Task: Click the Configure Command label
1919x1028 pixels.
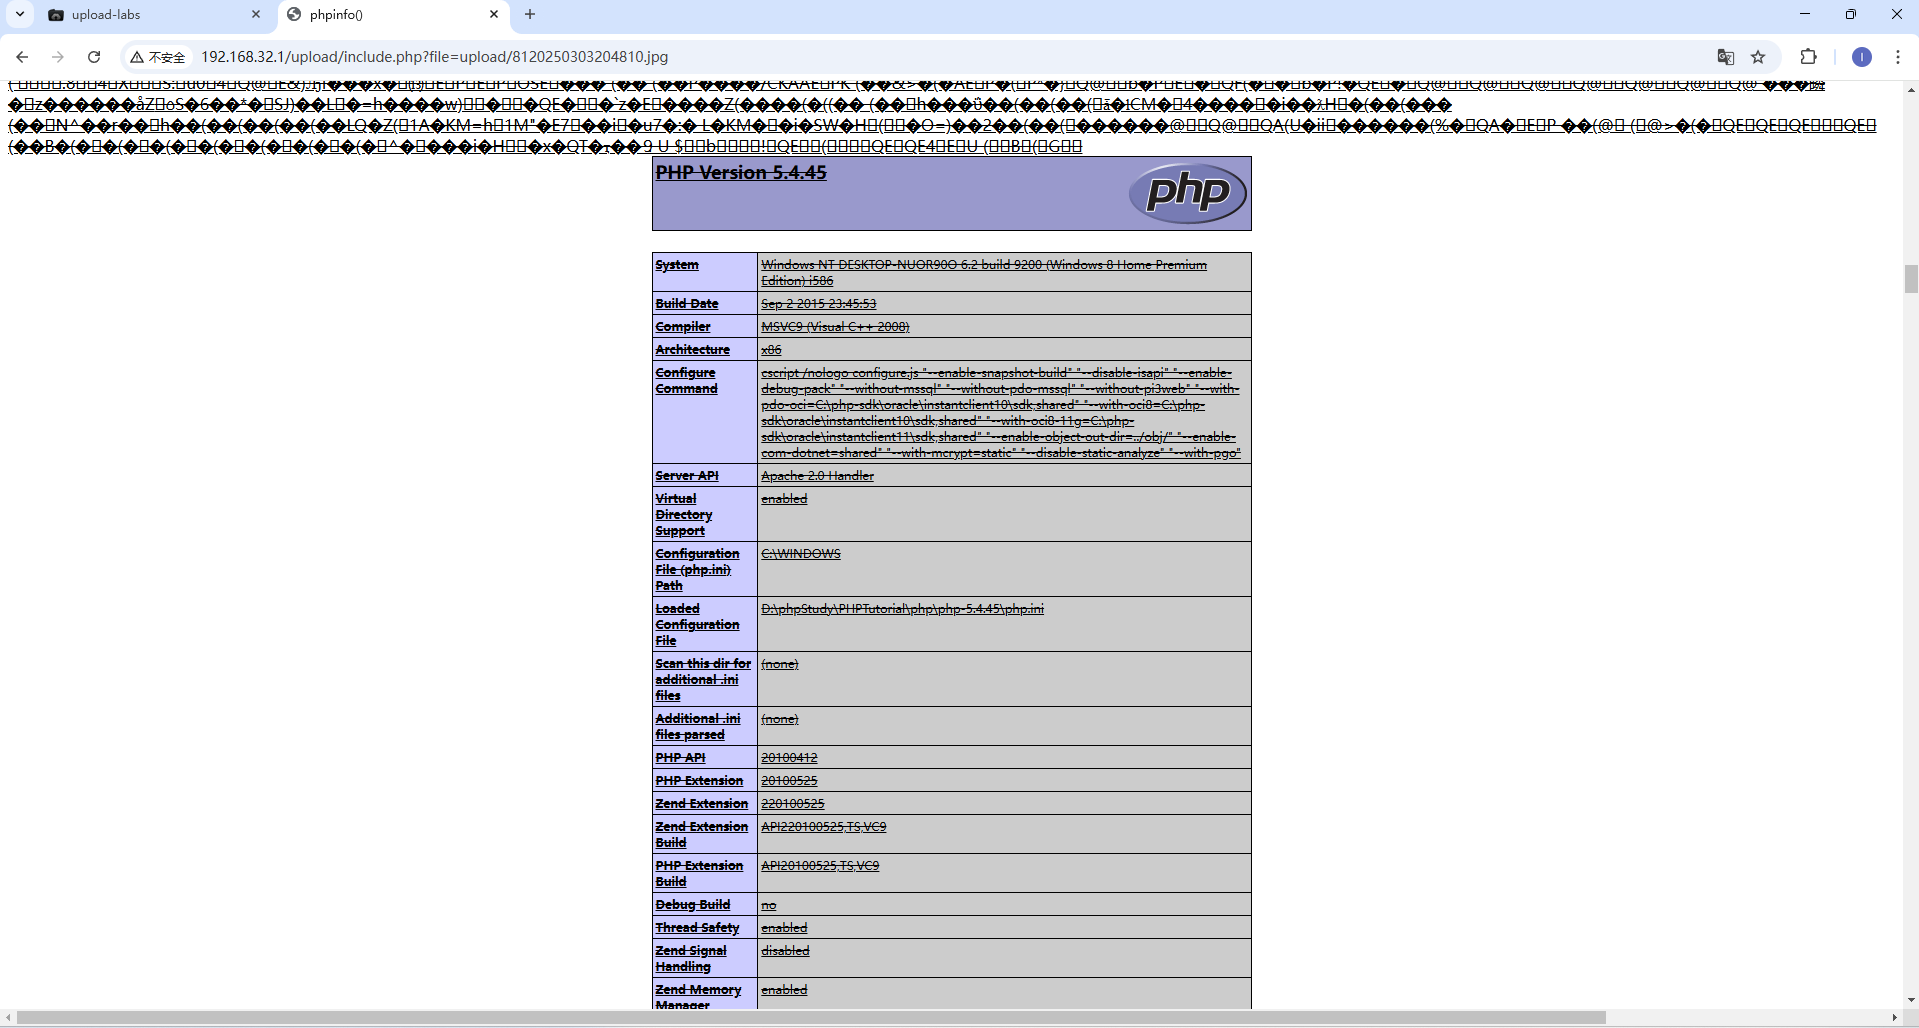Action: (686, 381)
